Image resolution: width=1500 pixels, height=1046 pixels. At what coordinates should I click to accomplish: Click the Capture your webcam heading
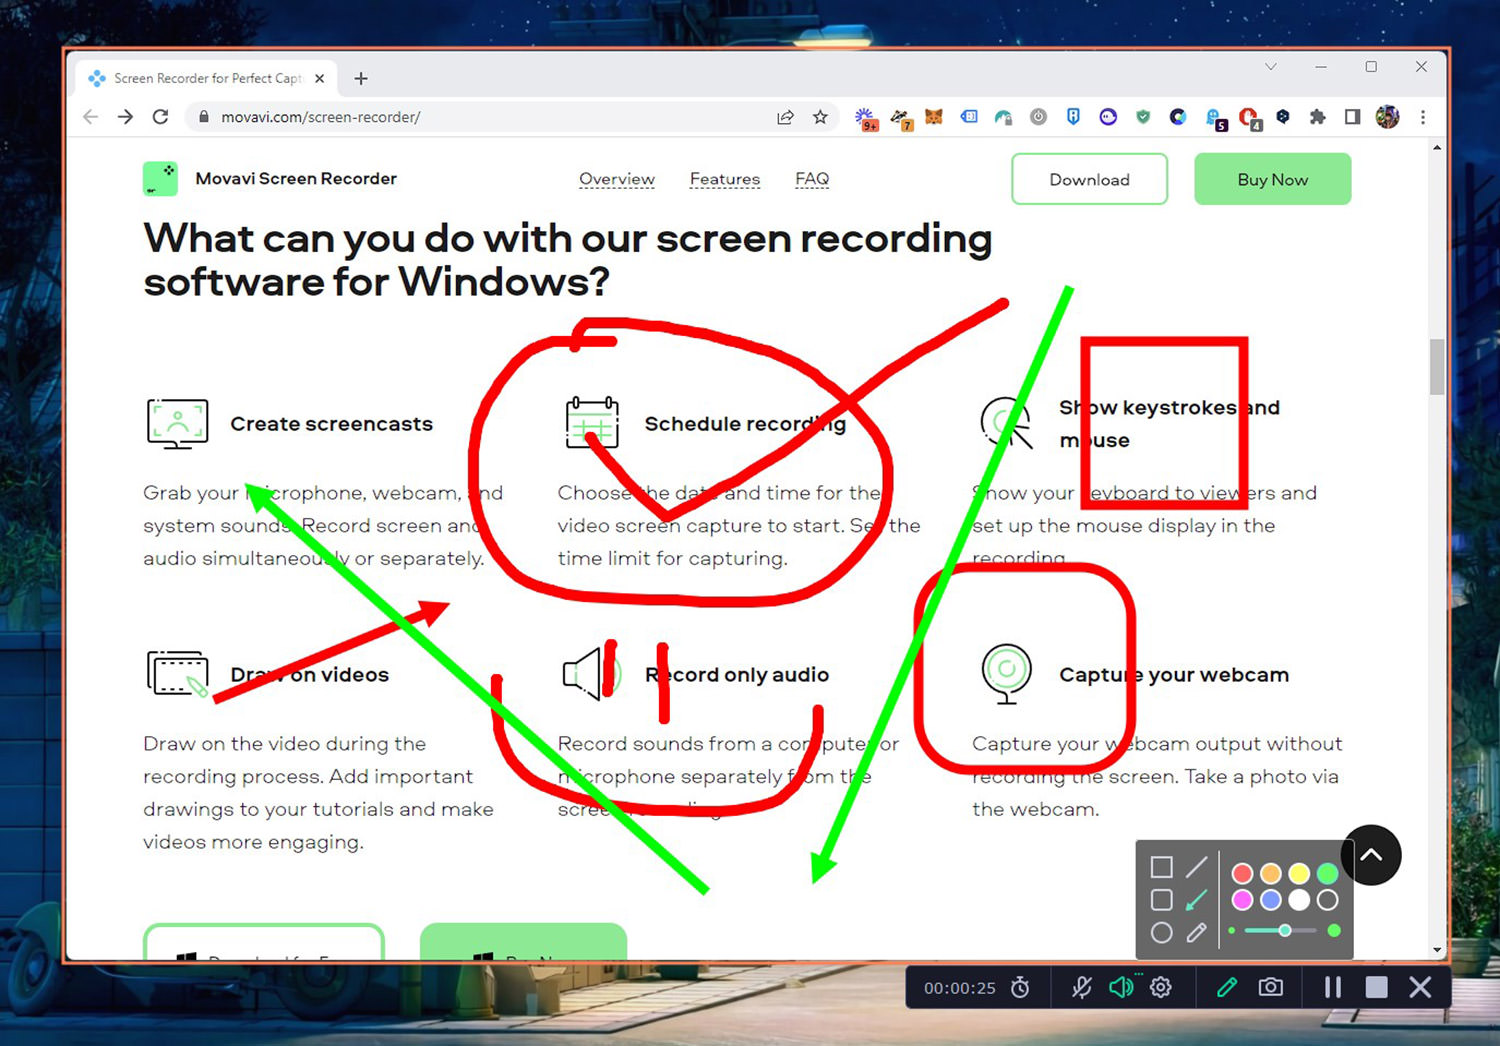[x=1174, y=675]
